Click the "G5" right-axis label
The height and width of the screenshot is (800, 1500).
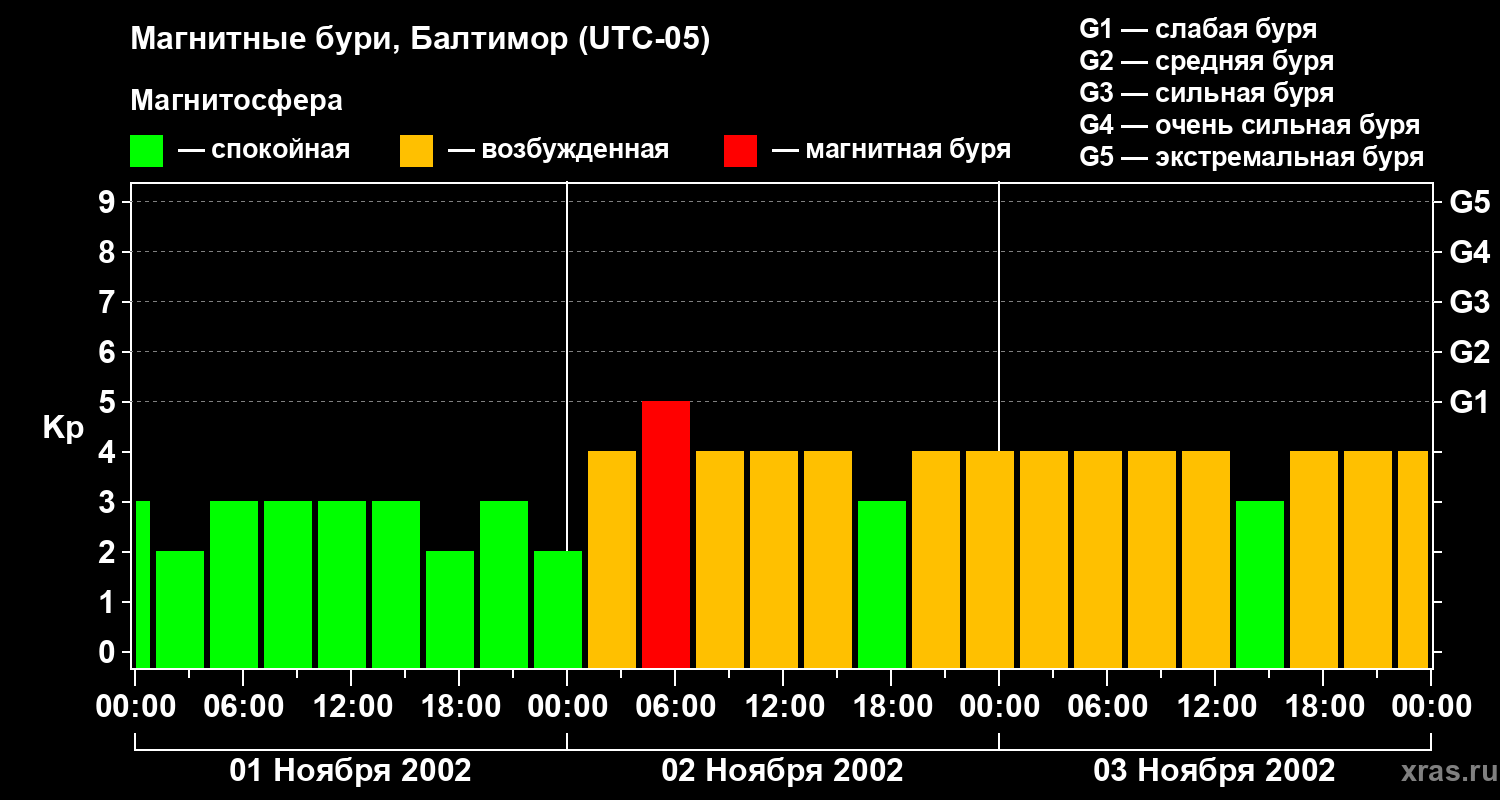click(x=1469, y=202)
